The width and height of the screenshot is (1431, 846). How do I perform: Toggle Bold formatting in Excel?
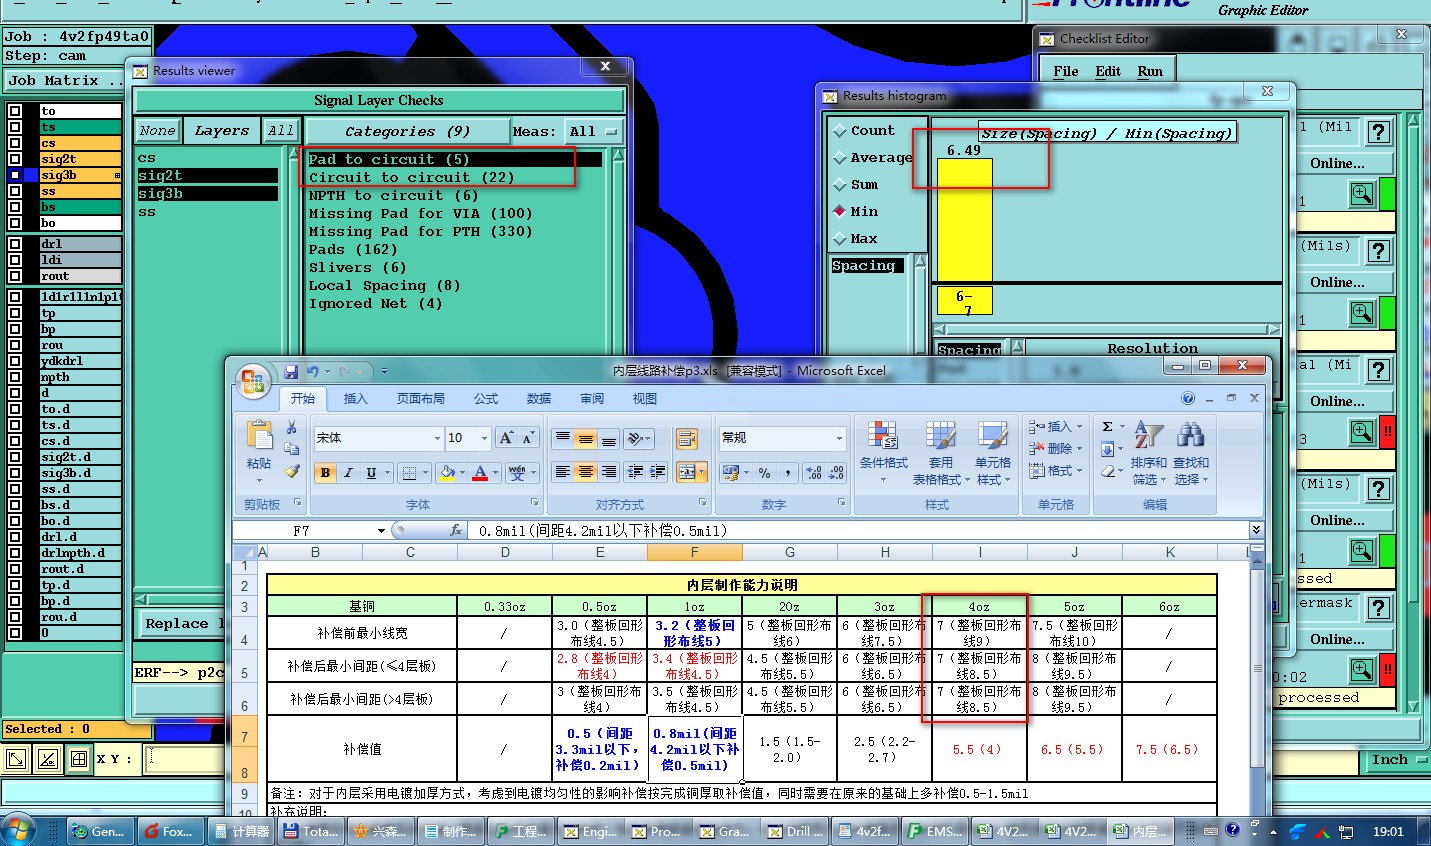point(325,473)
